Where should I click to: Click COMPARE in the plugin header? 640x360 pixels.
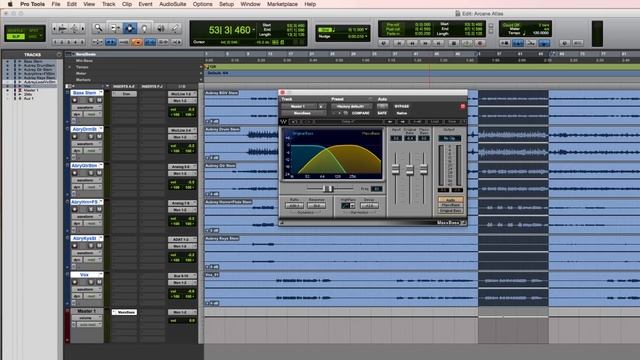(360, 113)
